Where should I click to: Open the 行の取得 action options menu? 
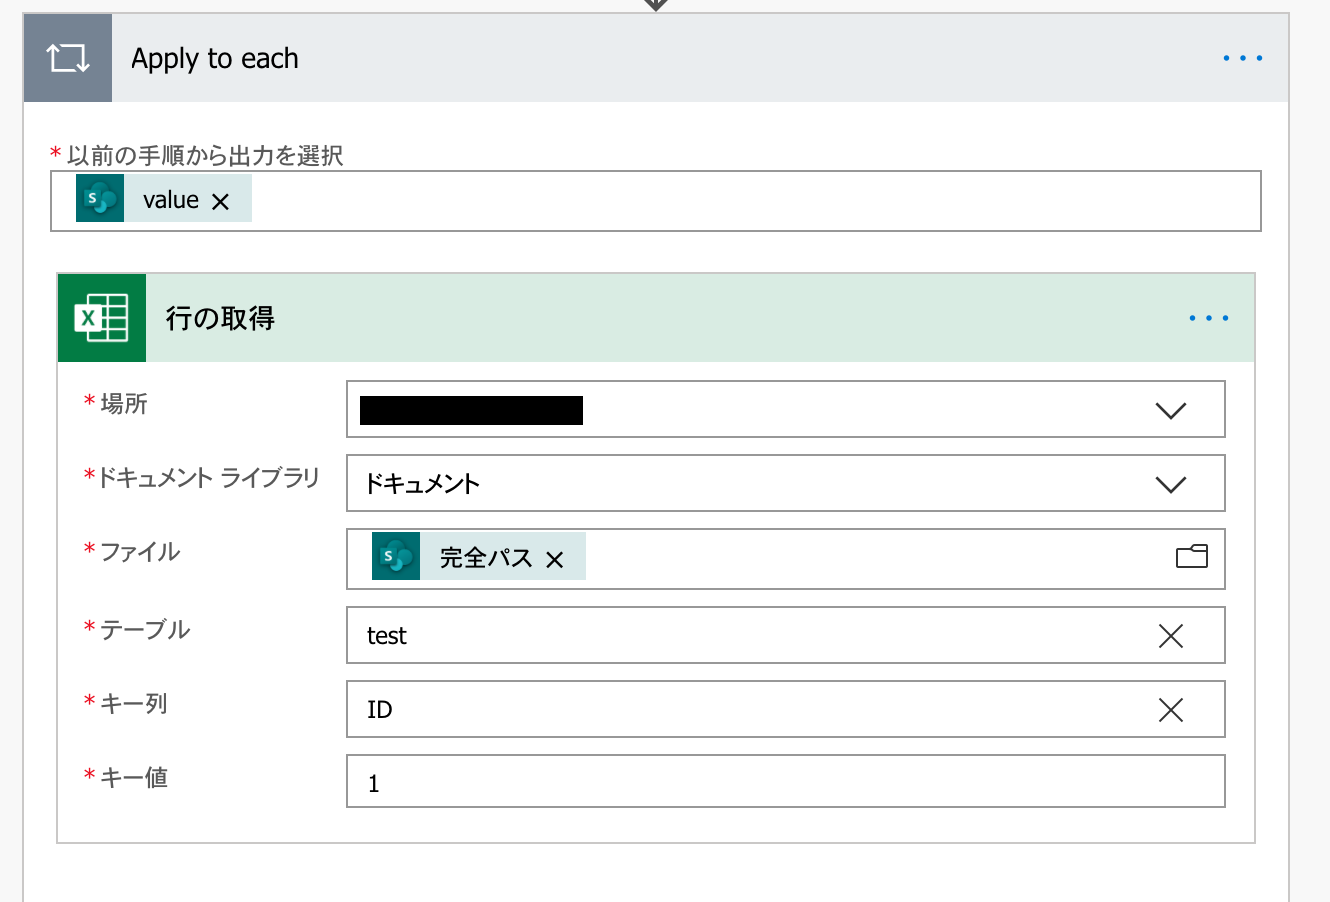click(x=1208, y=318)
